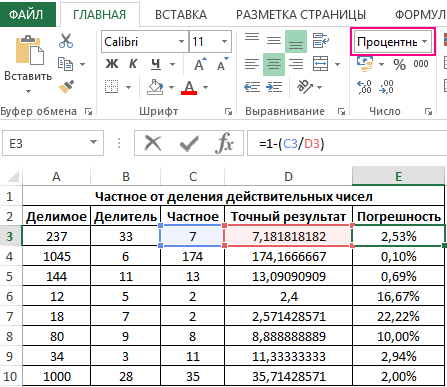Increase decimal places icon
447x387 pixels.
(364, 87)
